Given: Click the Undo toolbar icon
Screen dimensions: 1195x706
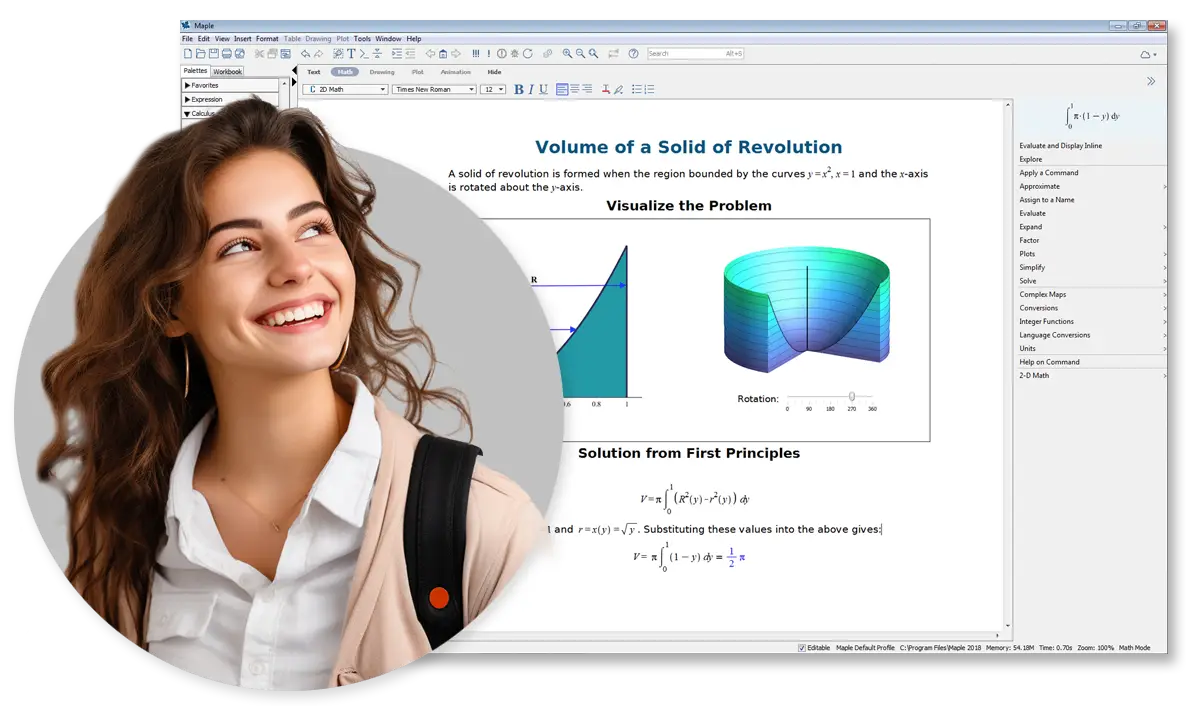Looking at the screenshot, I should point(304,53).
